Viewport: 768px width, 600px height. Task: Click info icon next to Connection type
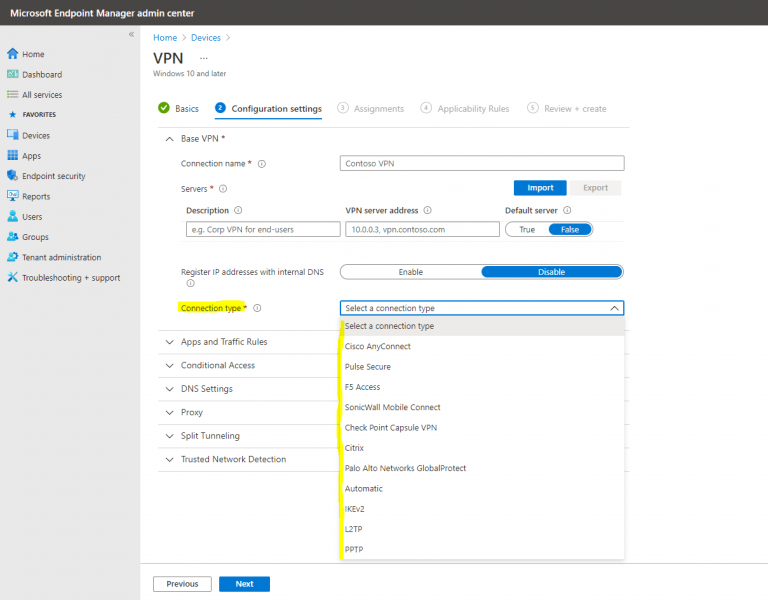[x=257, y=308]
